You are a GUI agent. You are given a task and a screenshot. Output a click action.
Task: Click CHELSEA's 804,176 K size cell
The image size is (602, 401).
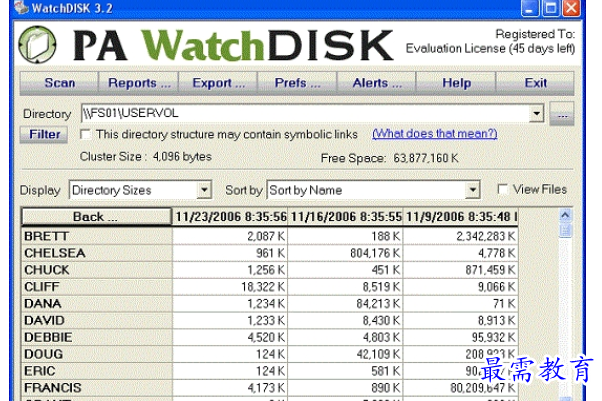(x=345, y=253)
